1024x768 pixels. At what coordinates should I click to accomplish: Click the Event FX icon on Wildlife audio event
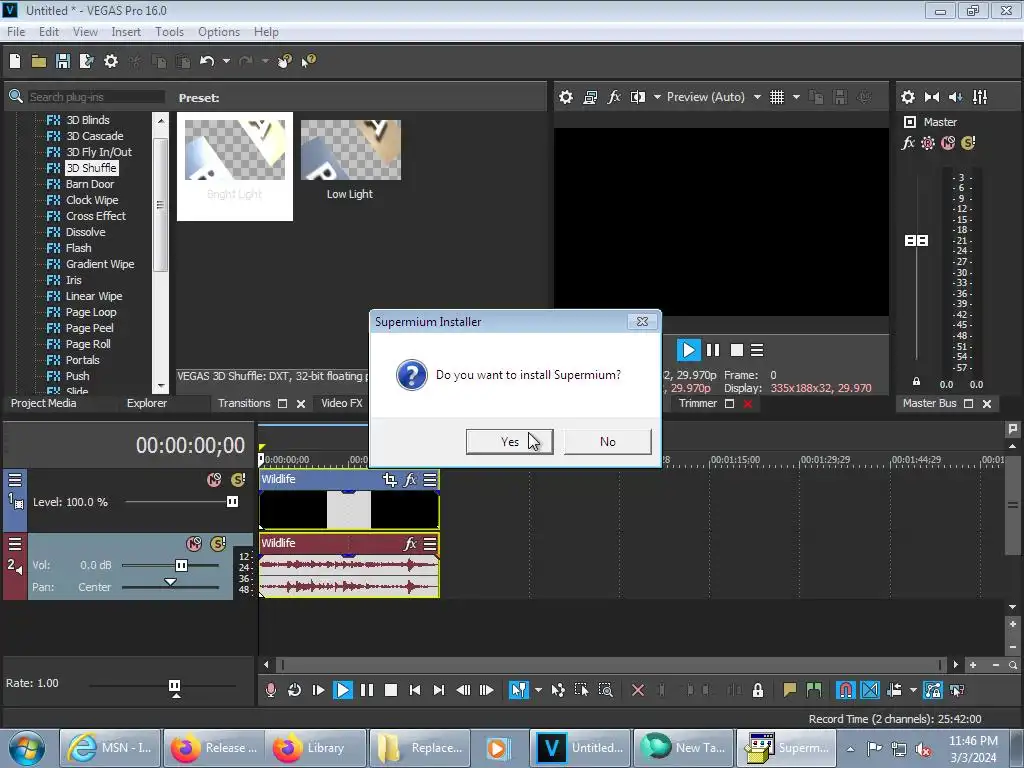pyautogui.click(x=410, y=543)
